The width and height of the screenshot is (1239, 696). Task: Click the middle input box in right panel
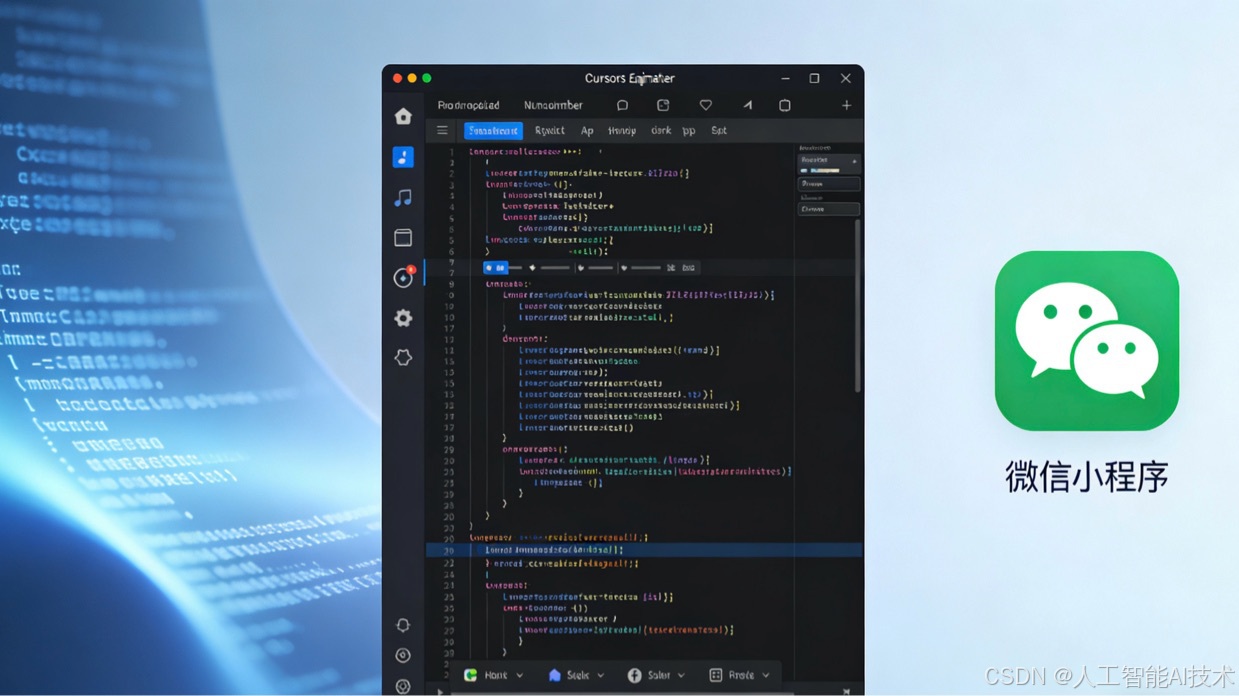click(x=829, y=184)
